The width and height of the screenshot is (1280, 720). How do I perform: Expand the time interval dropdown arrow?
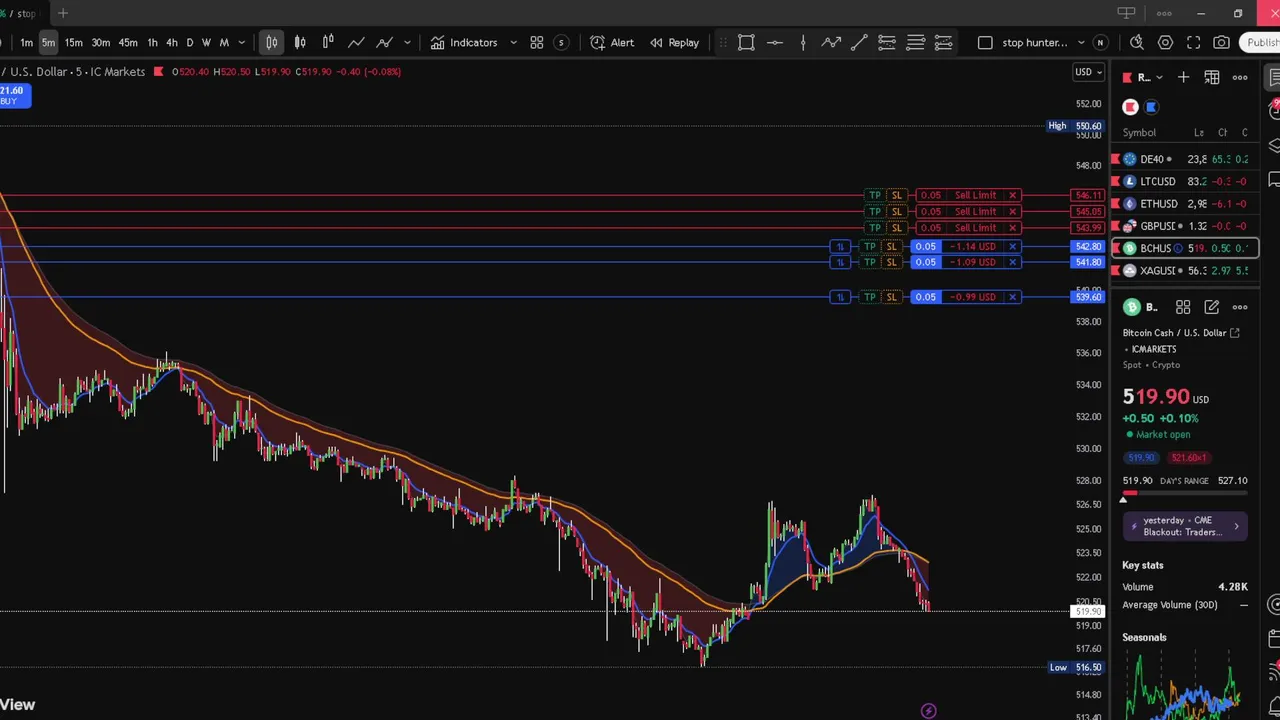click(242, 42)
